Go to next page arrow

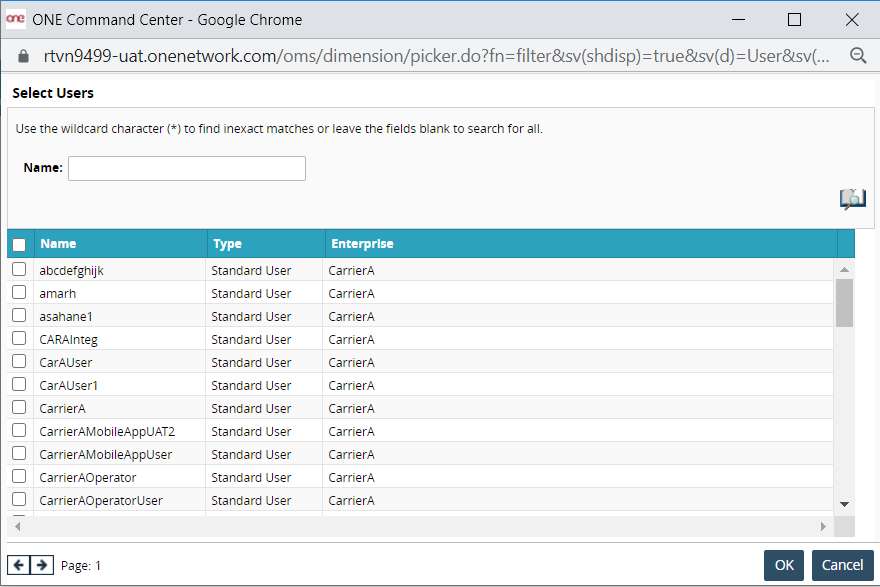(42, 565)
